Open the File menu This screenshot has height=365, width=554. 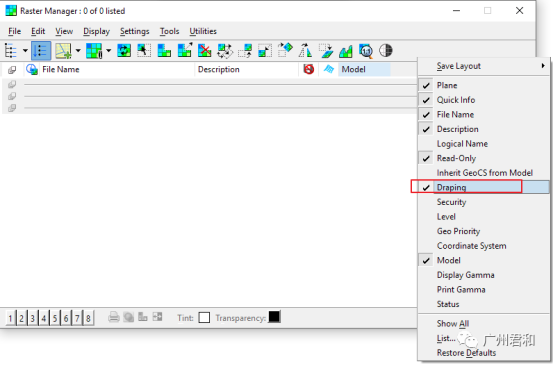click(14, 31)
